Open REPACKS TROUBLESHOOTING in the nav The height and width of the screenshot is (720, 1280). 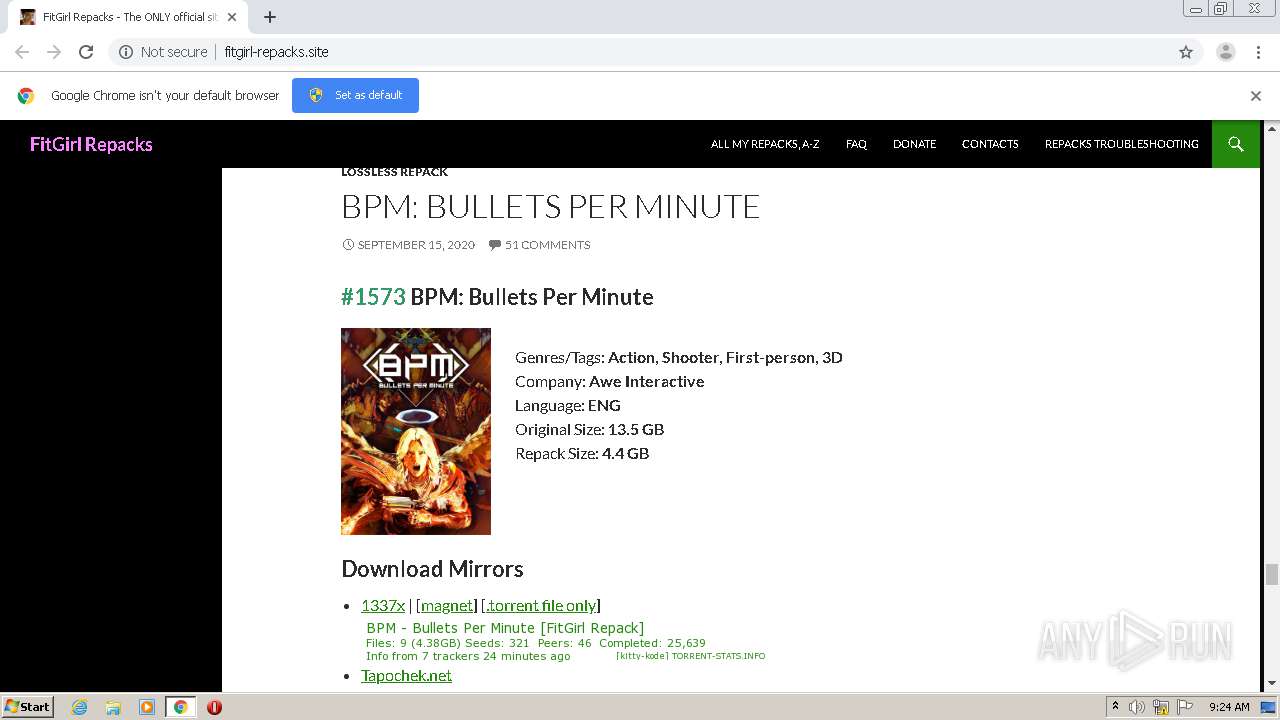tap(1122, 144)
